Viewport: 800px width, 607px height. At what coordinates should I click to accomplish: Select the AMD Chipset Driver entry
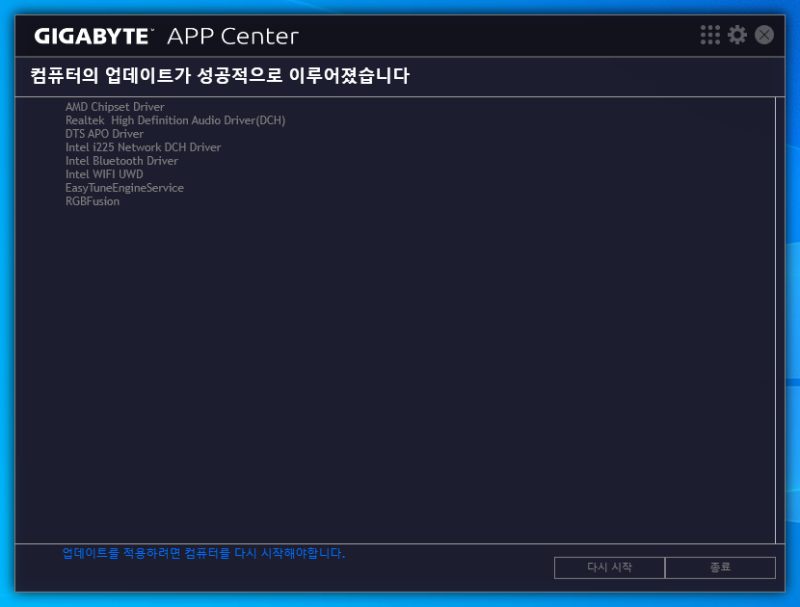pos(114,106)
